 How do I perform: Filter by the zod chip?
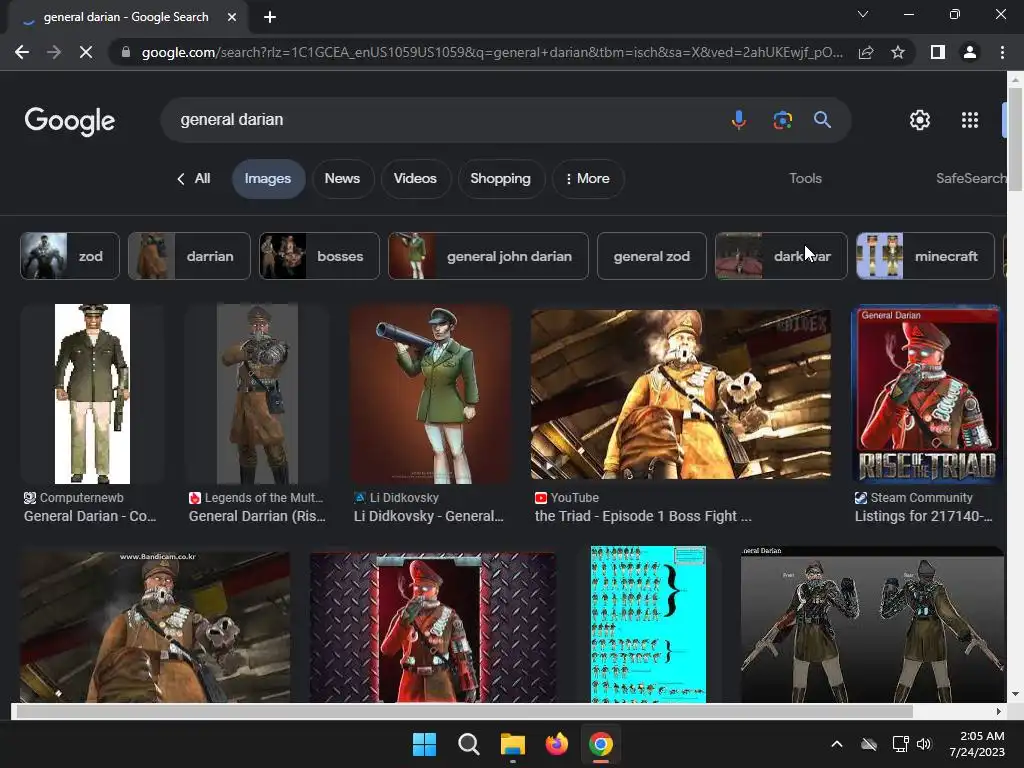click(x=70, y=256)
